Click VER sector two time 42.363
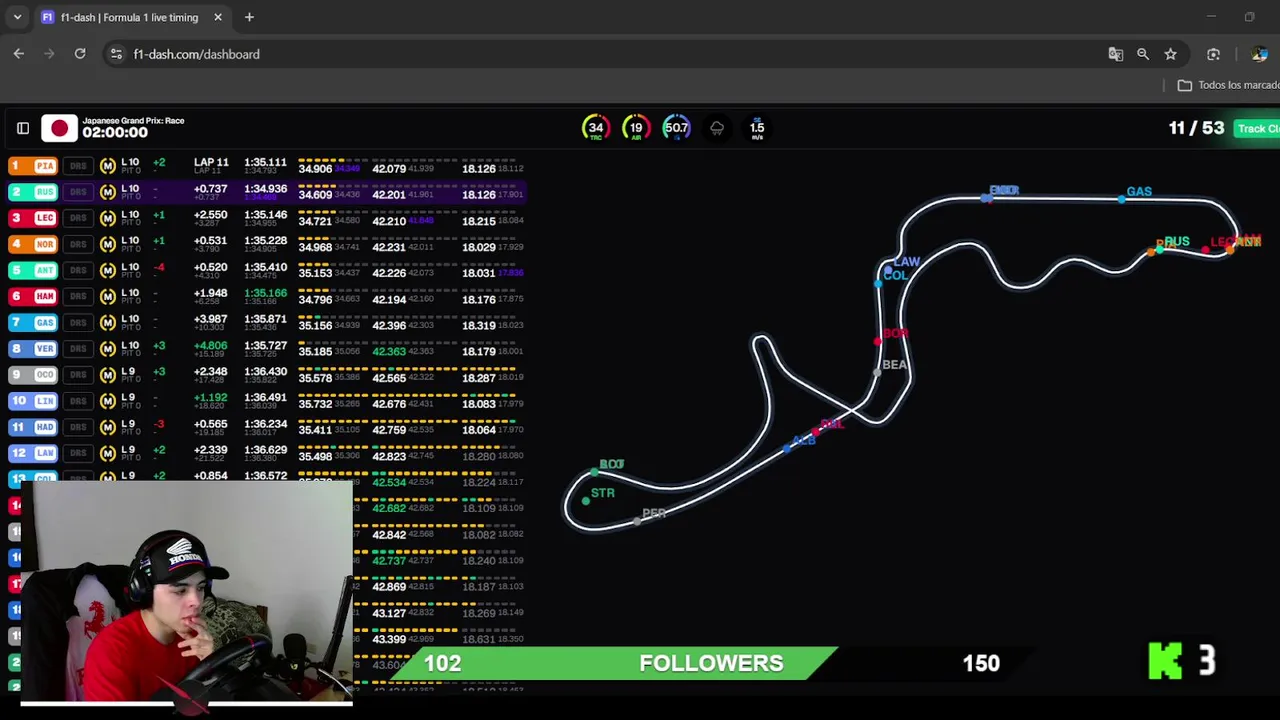This screenshot has width=1280, height=720. (x=388, y=351)
